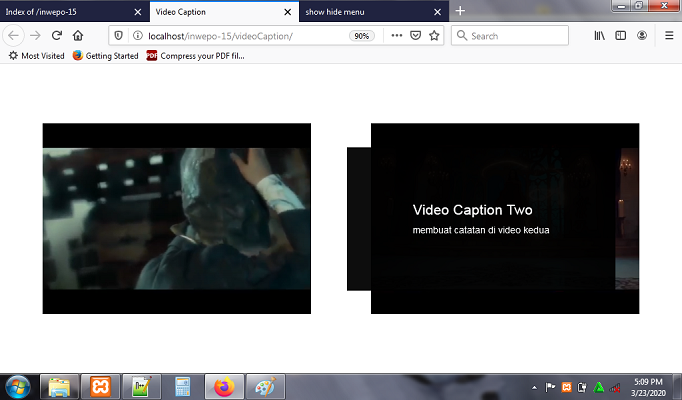Focus the Search box

510,36
